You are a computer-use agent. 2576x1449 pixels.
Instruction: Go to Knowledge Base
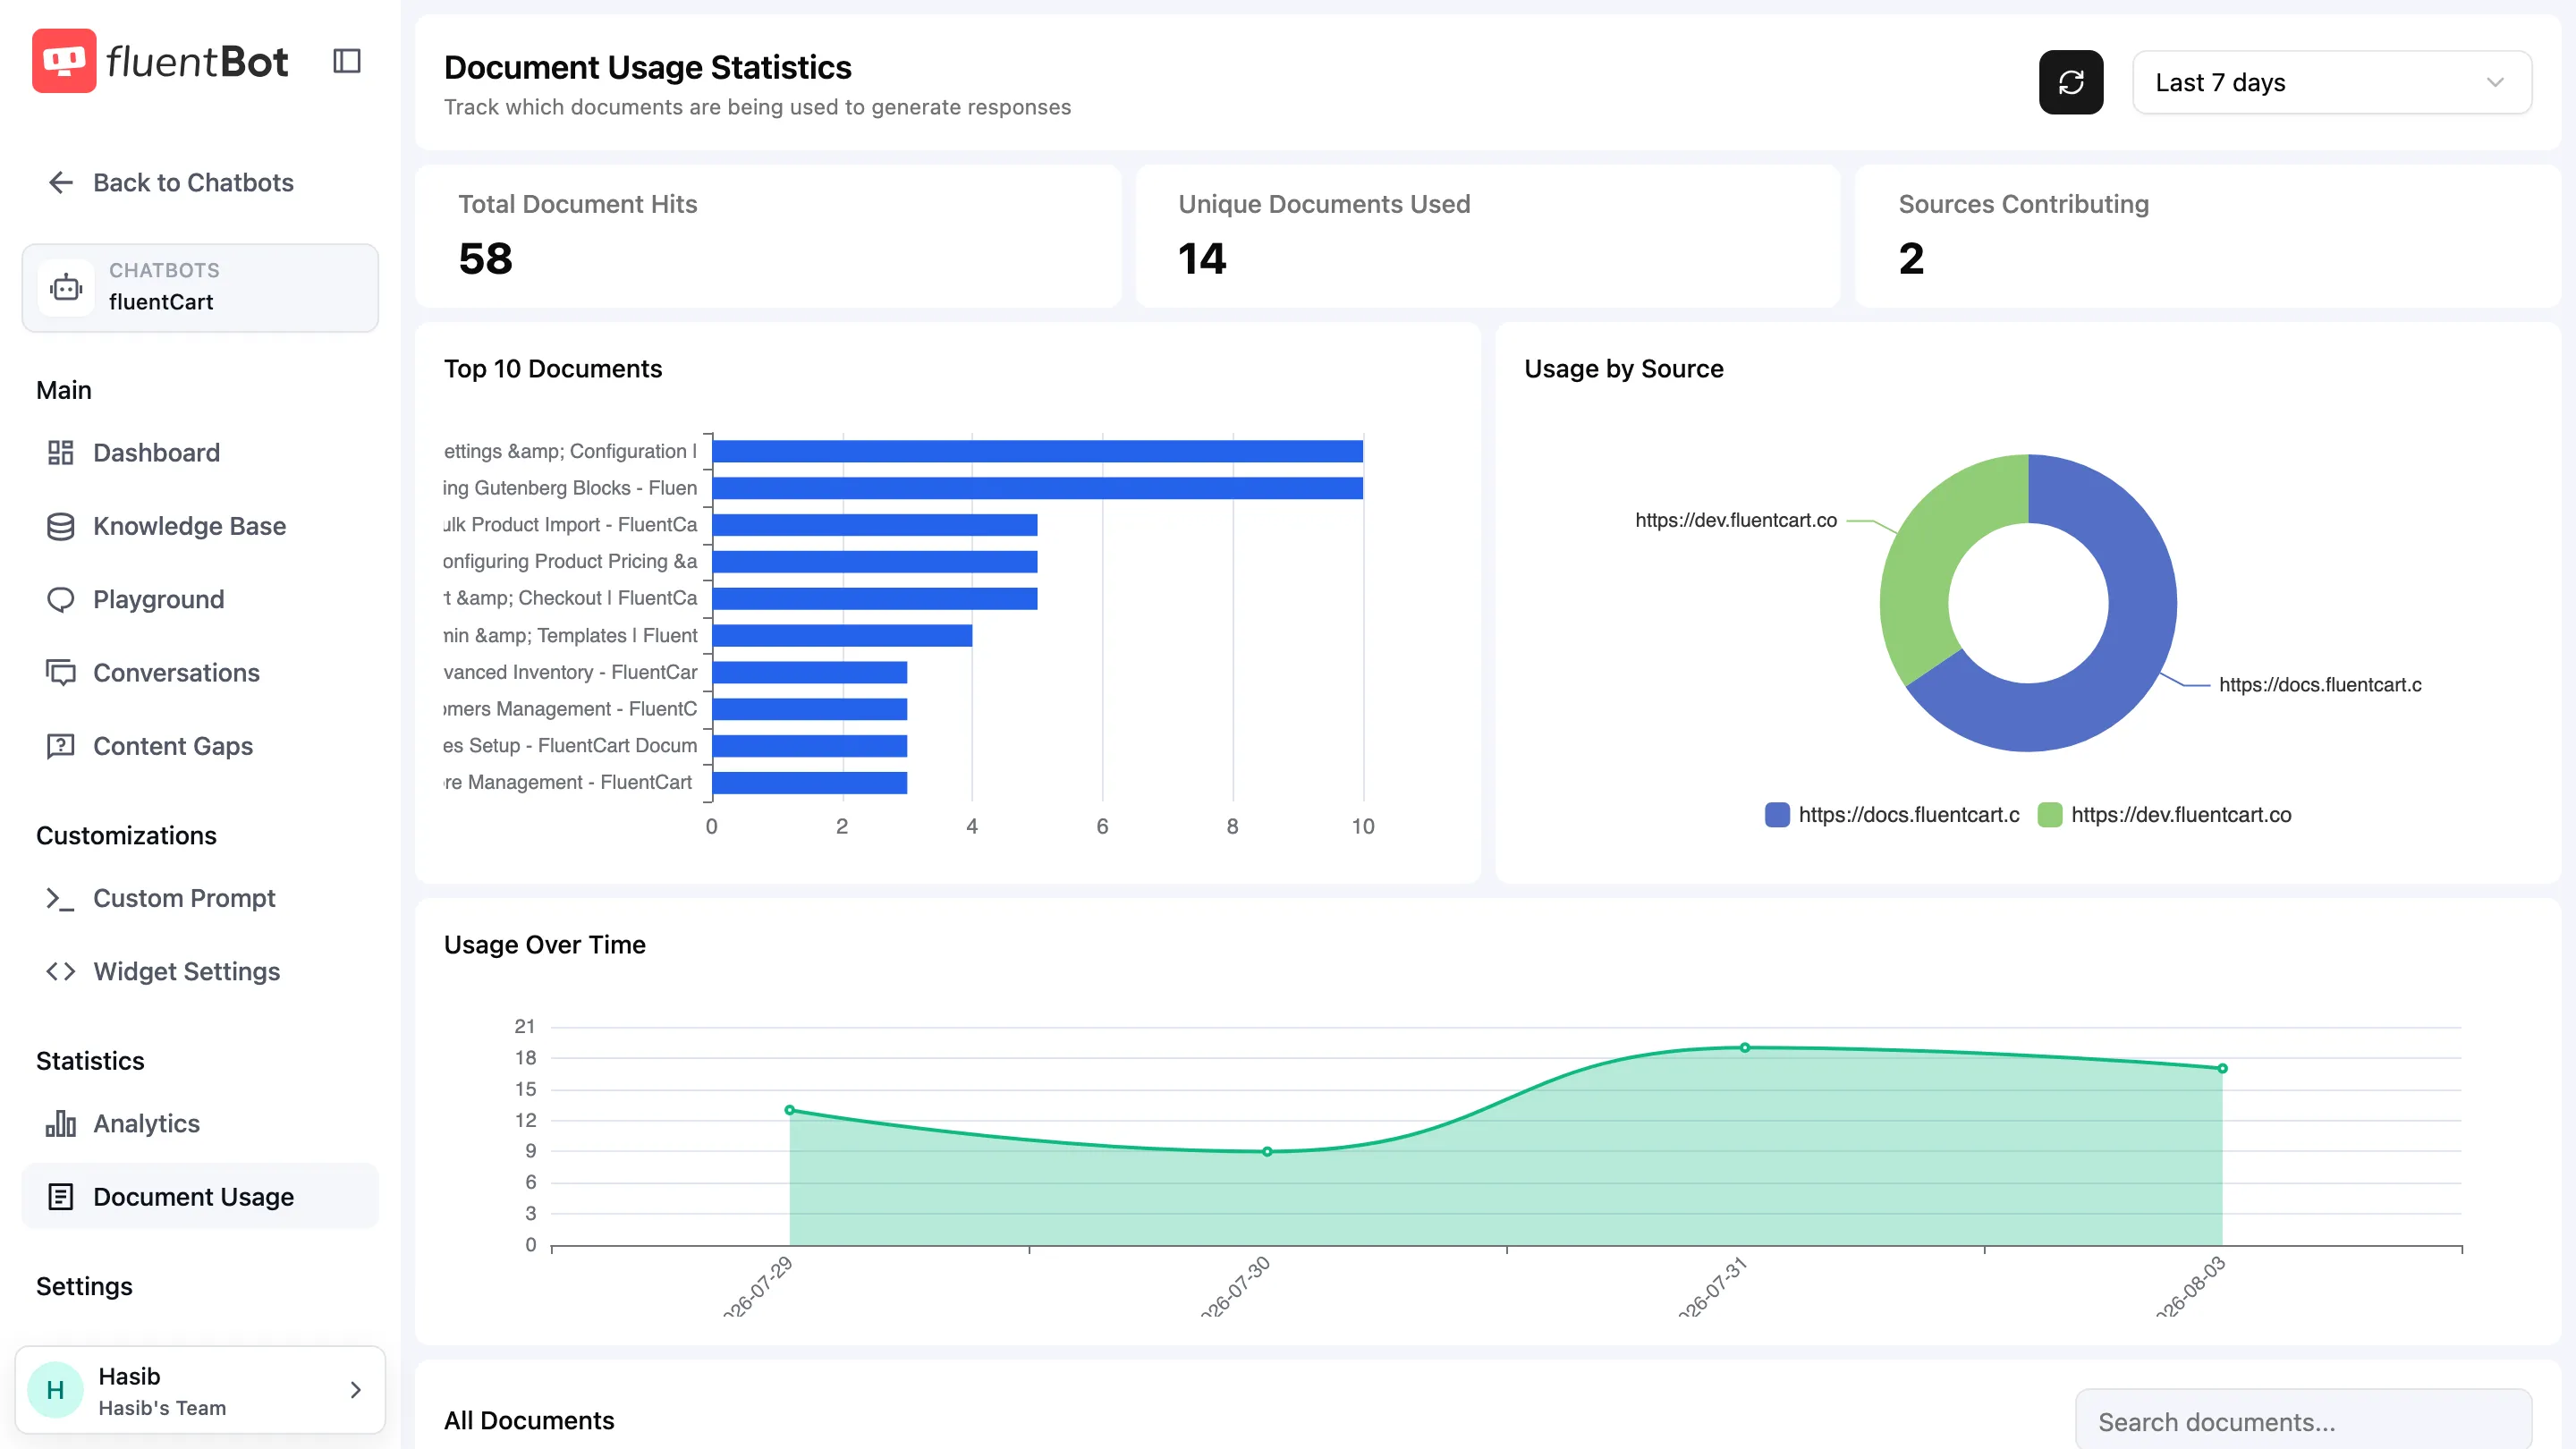(200, 526)
